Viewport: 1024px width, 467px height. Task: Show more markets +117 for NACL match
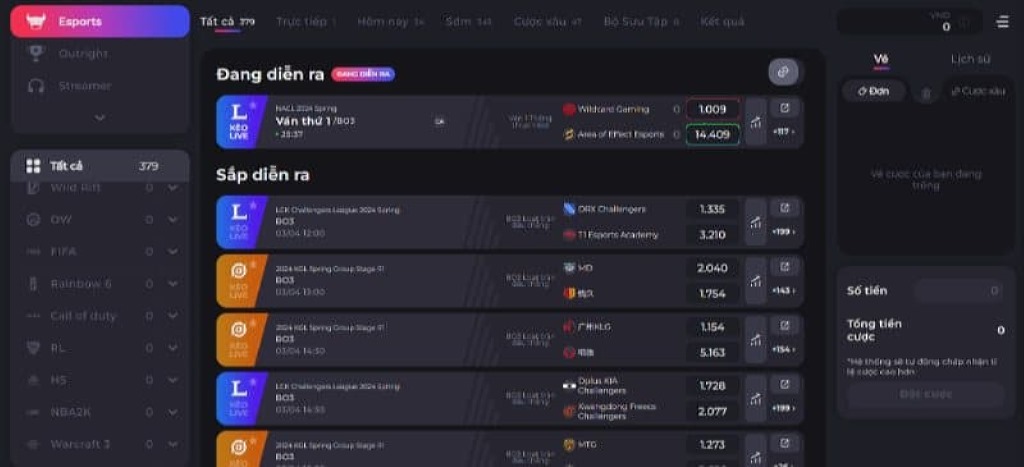pyautogui.click(x=783, y=132)
